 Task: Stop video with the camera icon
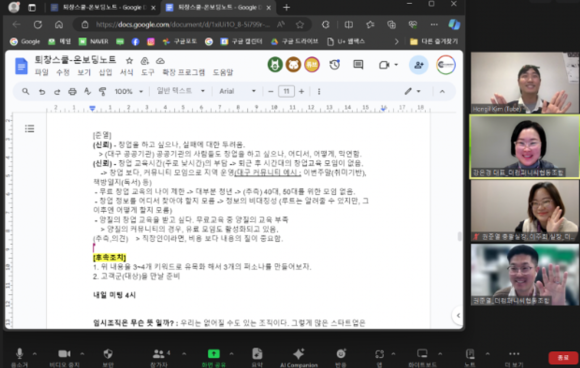pyautogui.click(x=64, y=354)
